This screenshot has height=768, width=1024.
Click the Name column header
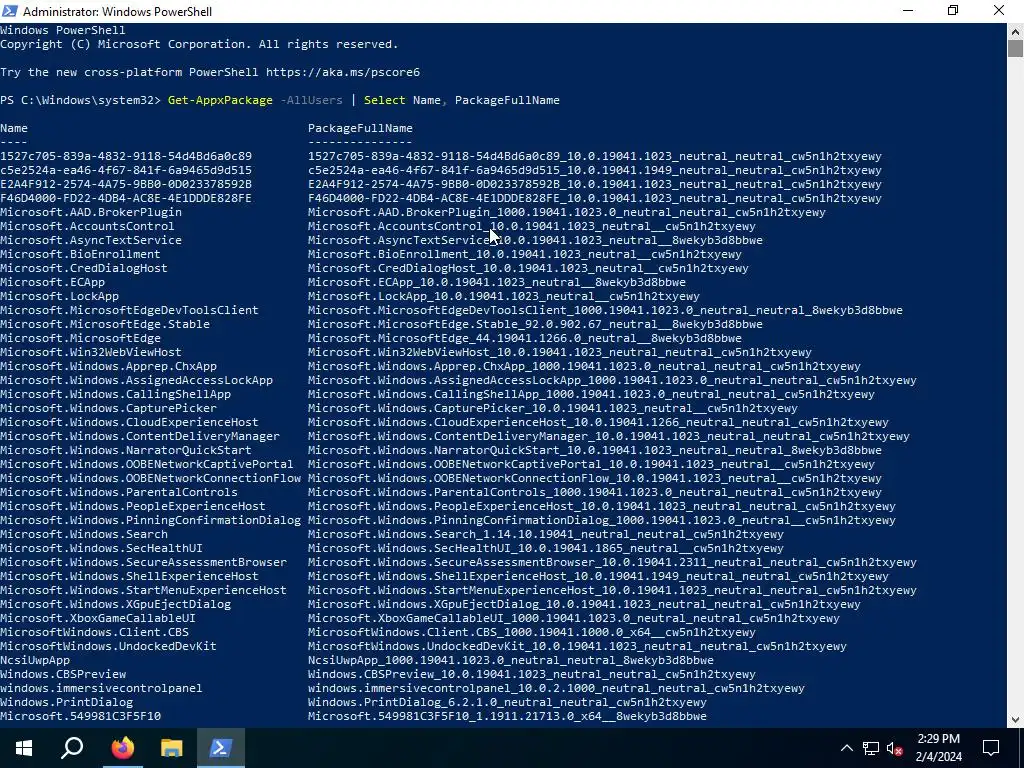click(x=14, y=128)
